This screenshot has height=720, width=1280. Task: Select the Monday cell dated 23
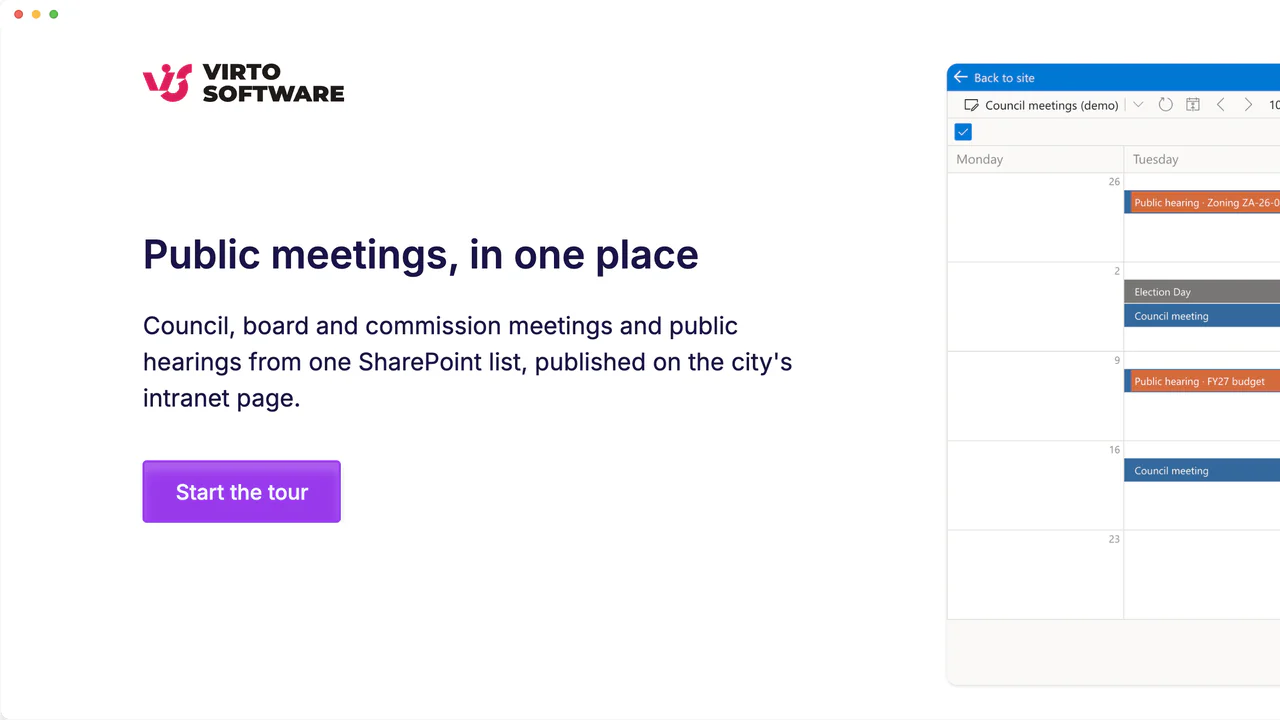coord(1035,574)
